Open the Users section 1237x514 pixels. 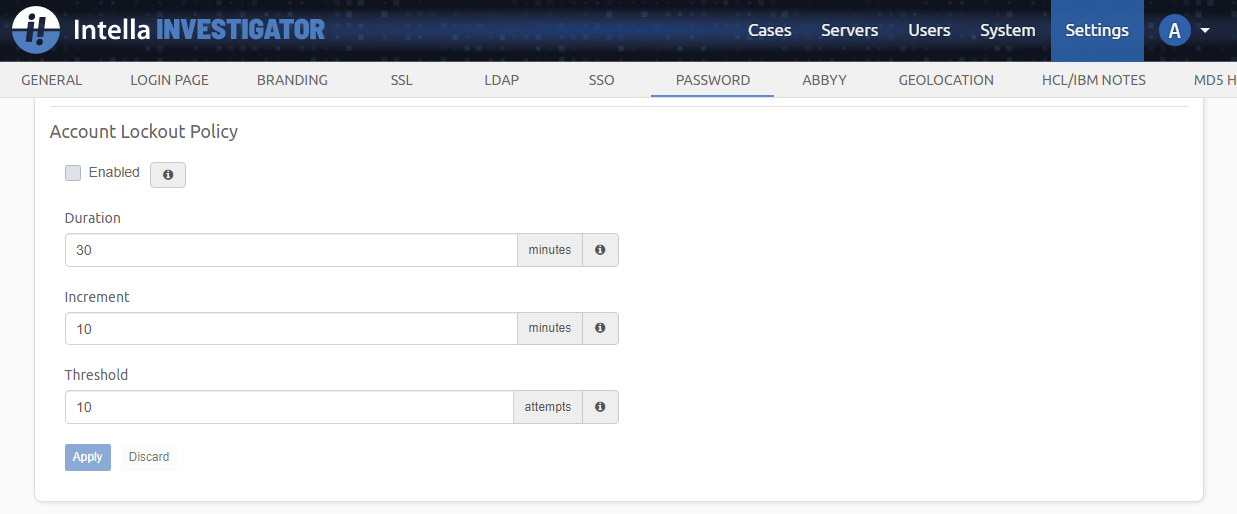[929, 30]
